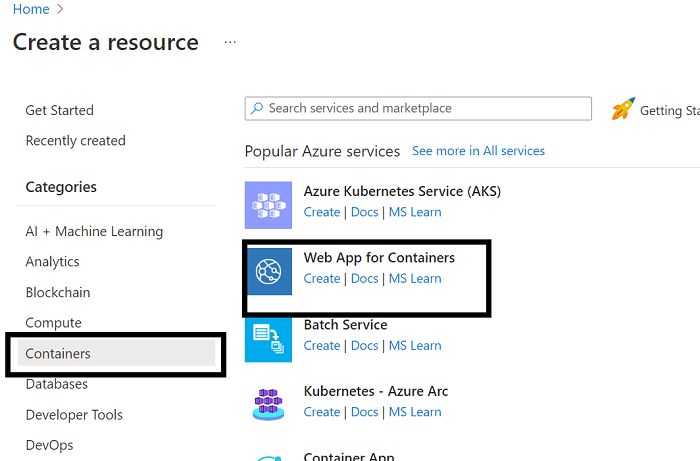Click the Kubernetes Azure Arc icon
This screenshot has height=461, width=700.
coord(268,405)
